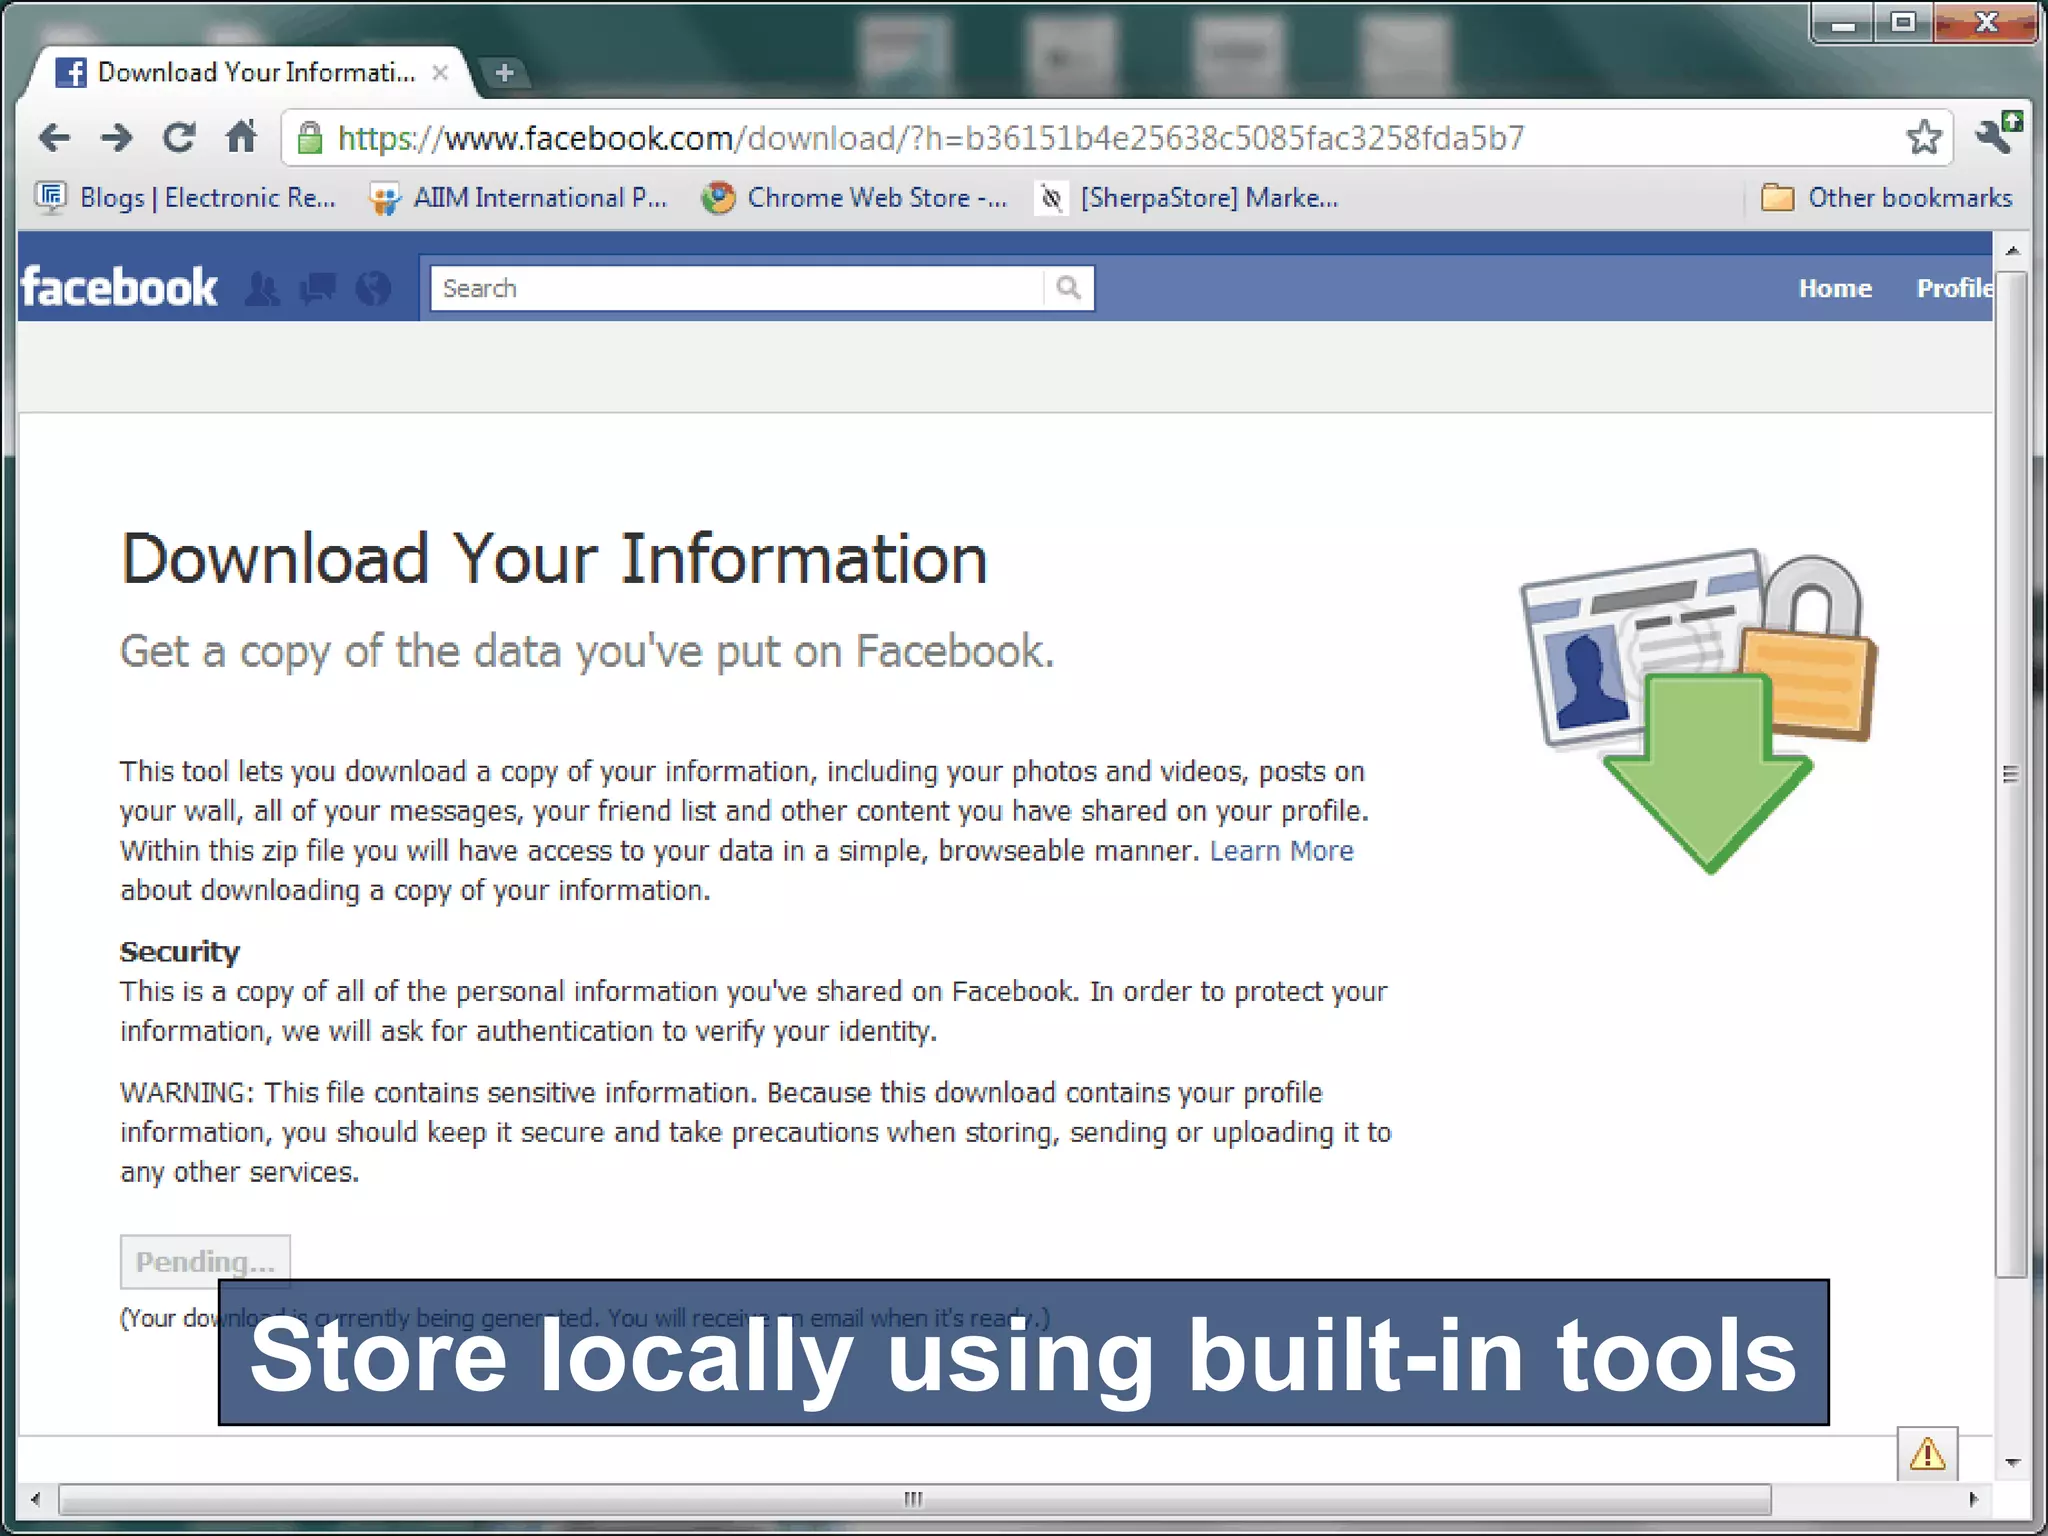
Task: Open Chrome Web Store bookmark
Action: 855,198
